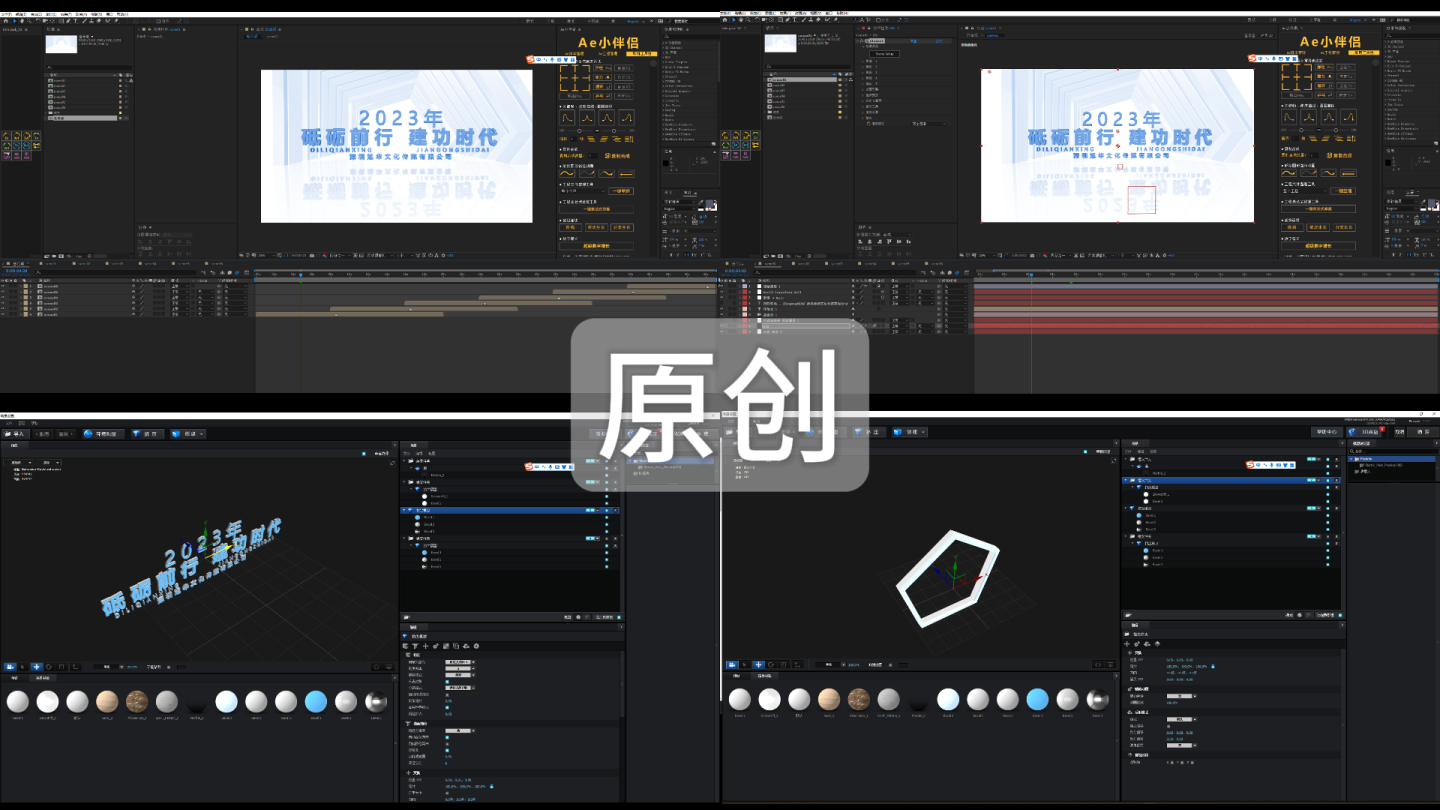Click the fourth easing curve icon in top-left Ae小伴侣 panel
The width and height of the screenshot is (1440, 810).
pyautogui.click(x=625, y=117)
